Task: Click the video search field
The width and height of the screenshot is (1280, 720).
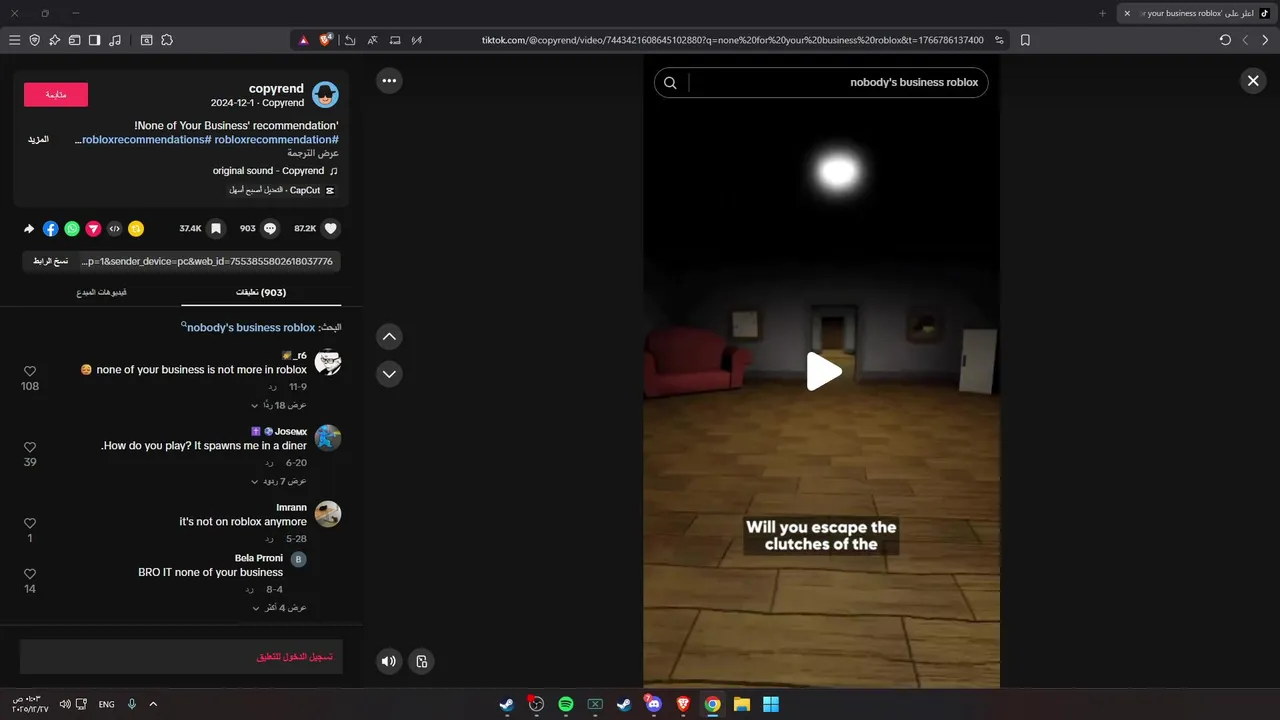Action: pos(821,82)
